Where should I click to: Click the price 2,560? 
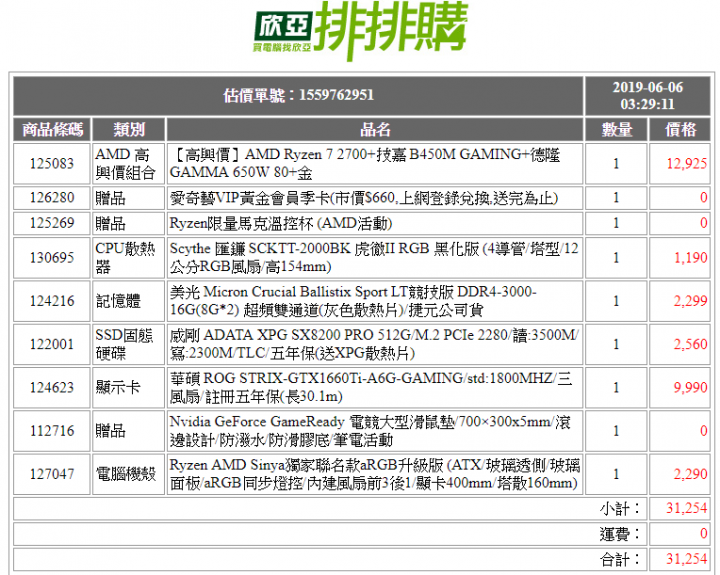(x=690, y=344)
